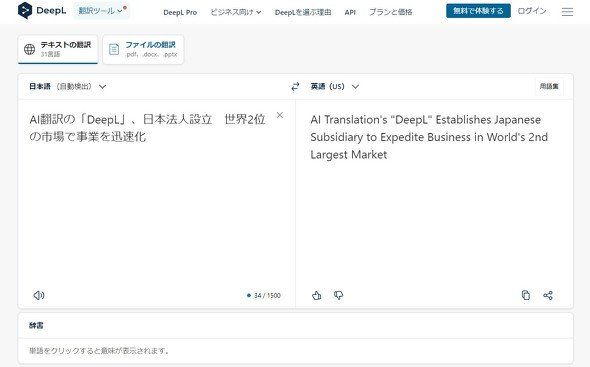This screenshot has width=590, height=367.
Task: Click the 無料で体験する button
Action: coord(478,11)
